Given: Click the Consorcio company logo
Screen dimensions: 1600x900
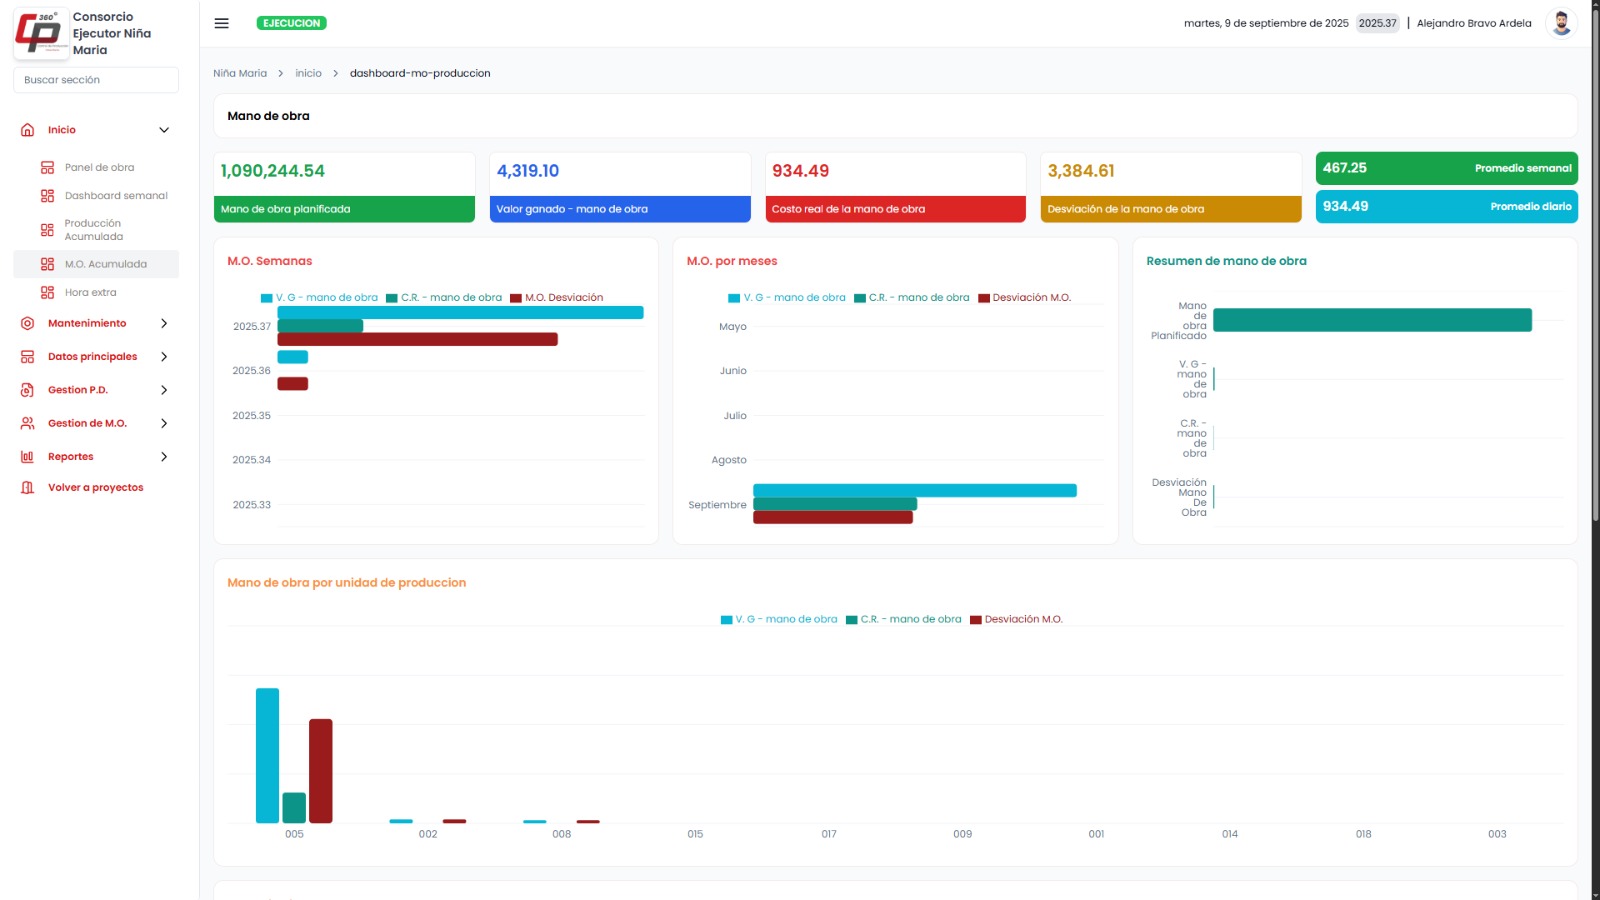Looking at the screenshot, I should pyautogui.click(x=41, y=33).
